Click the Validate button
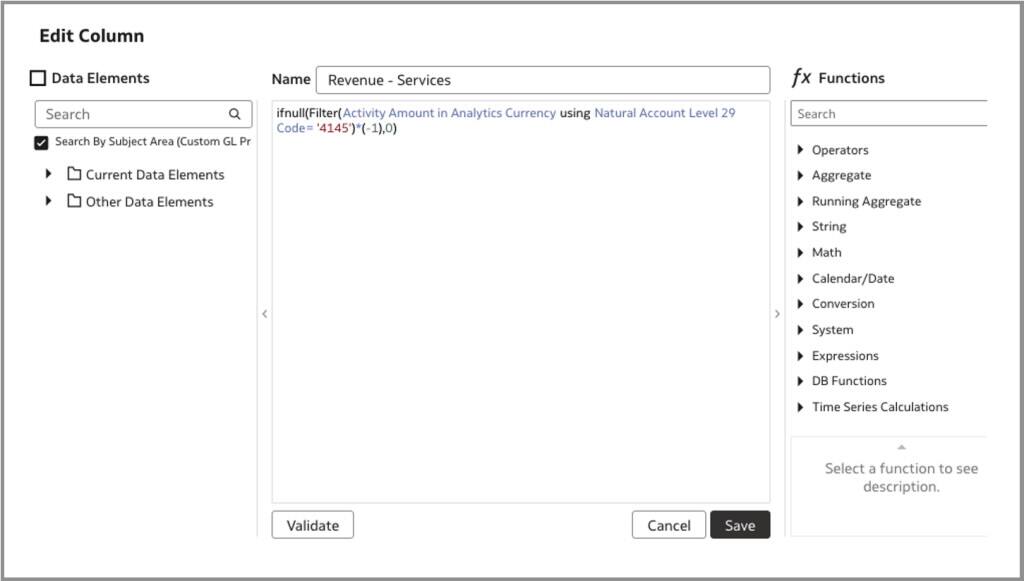This screenshot has height=581, width=1024. (311, 524)
